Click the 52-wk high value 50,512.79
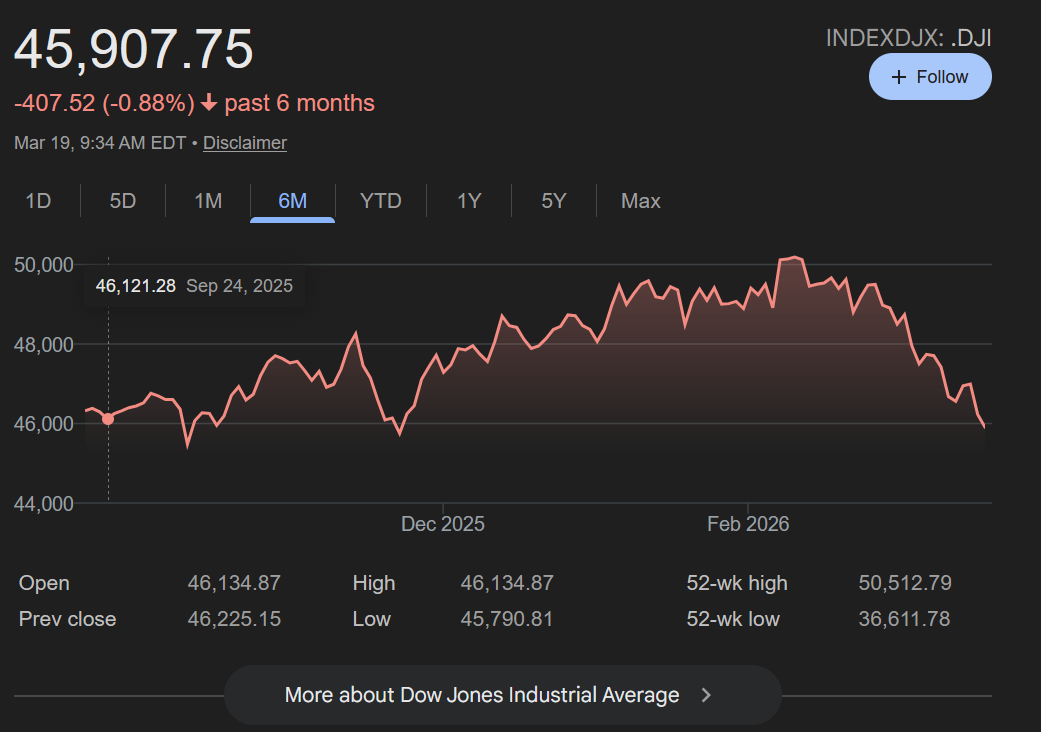The width and height of the screenshot is (1041, 732). coord(904,583)
